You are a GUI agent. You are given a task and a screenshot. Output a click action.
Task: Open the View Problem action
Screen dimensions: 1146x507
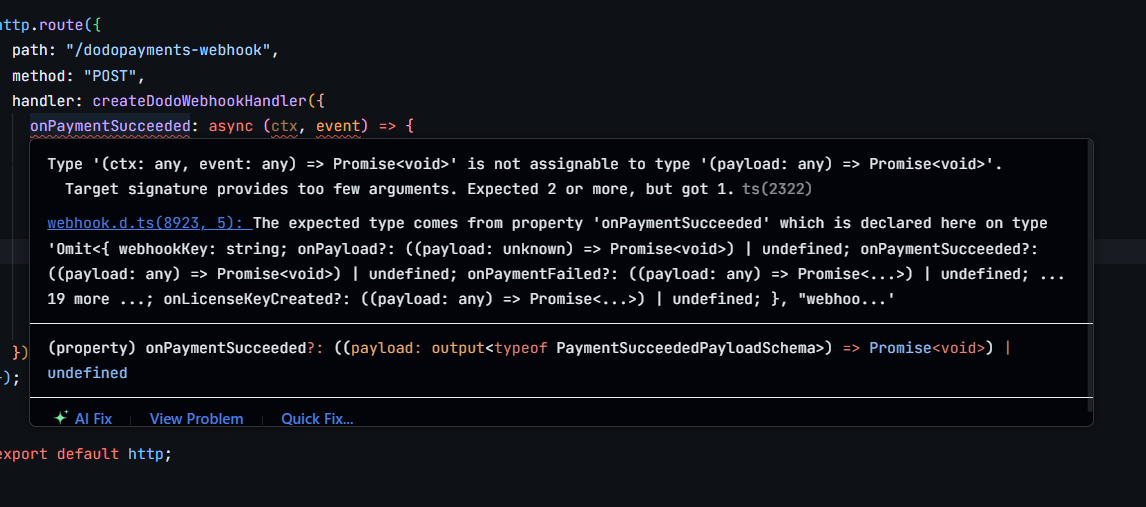[x=196, y=419]
